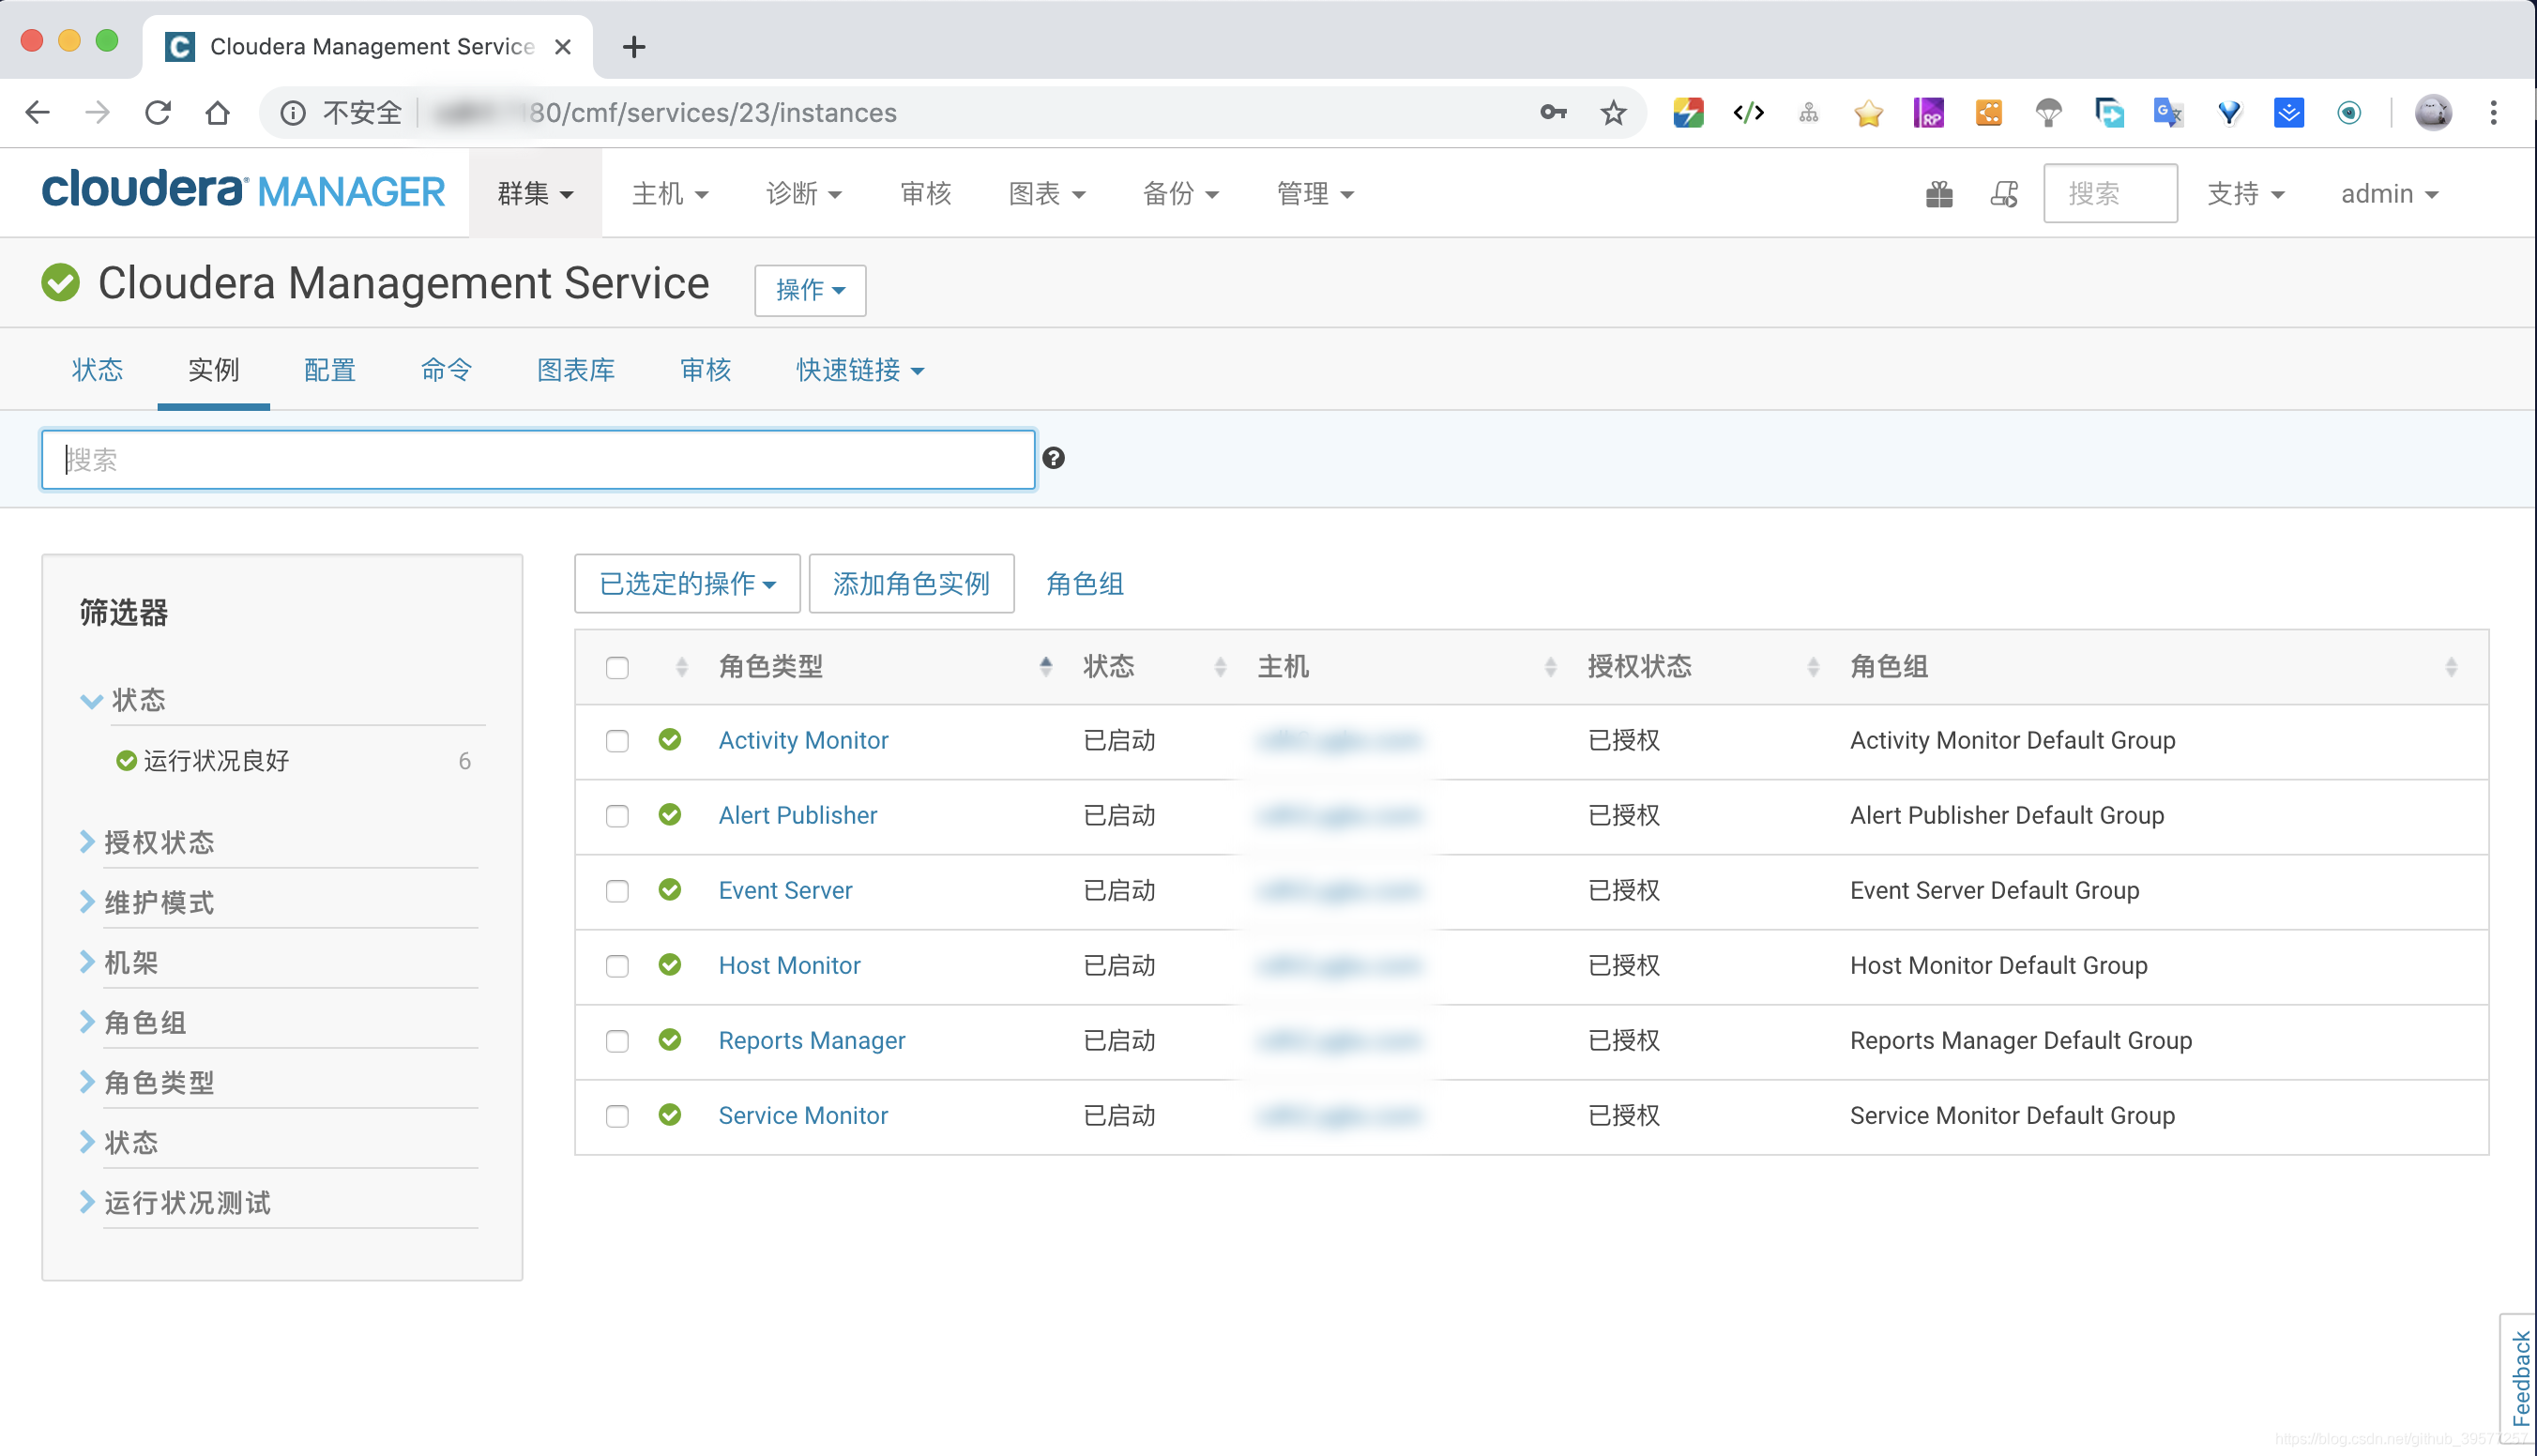Open the 审核 item in top navigation
Screen dimensions: 2537x1456
click(x=925, y=194)
